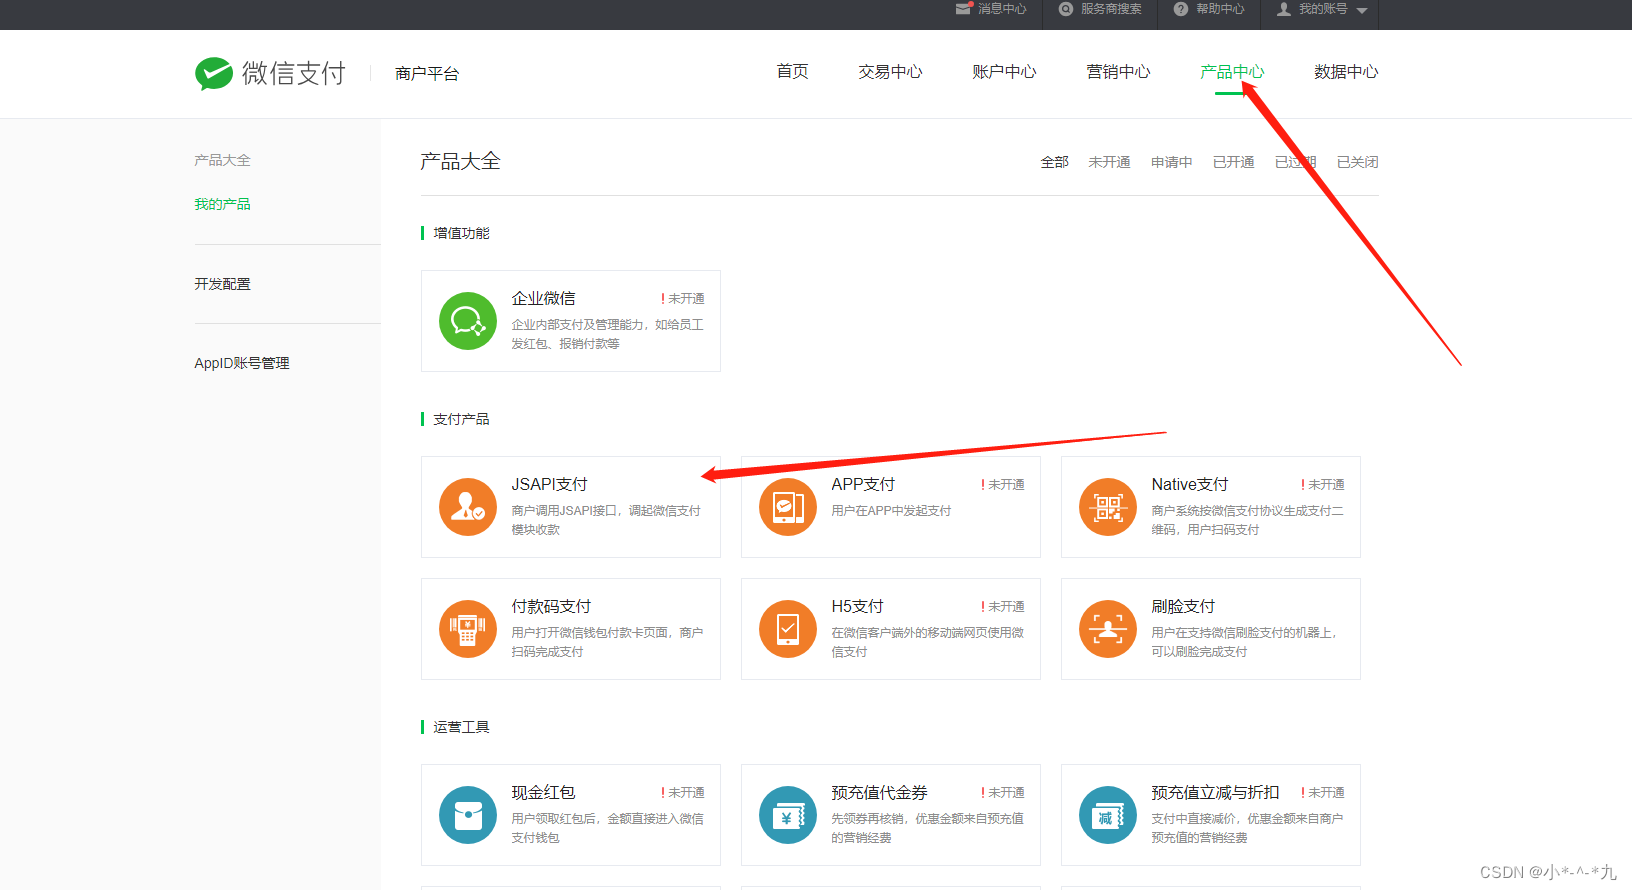Go to 首页 in the navigation
Screen dimensions: 1632x890
(792, 72)
